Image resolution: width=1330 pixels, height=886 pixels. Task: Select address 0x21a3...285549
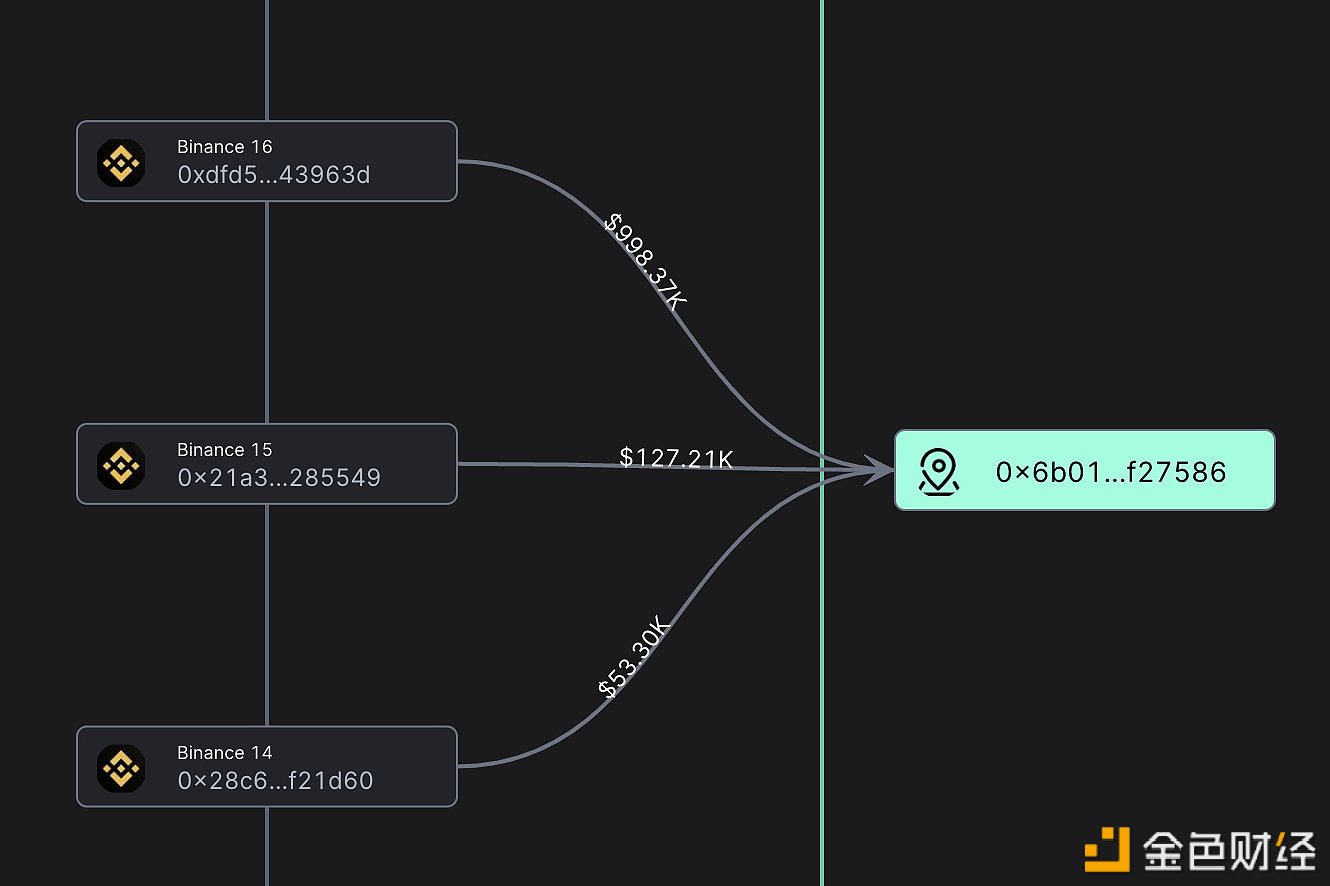[x=279, y=478]
